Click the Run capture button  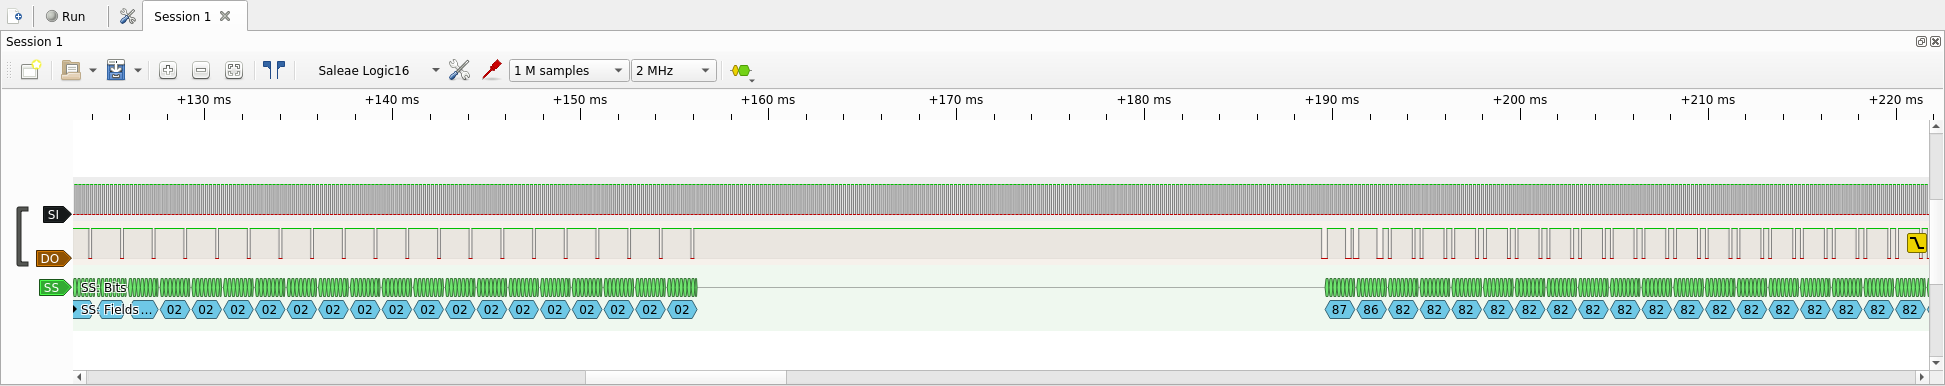click(66, 16)
